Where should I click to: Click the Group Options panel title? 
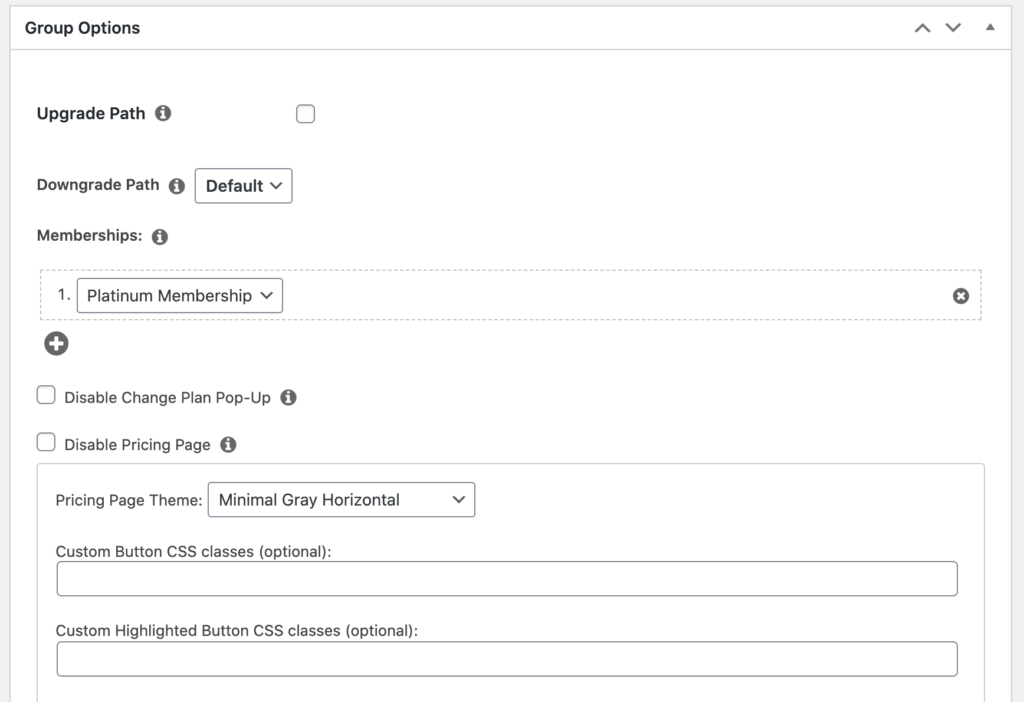(82, 28)
